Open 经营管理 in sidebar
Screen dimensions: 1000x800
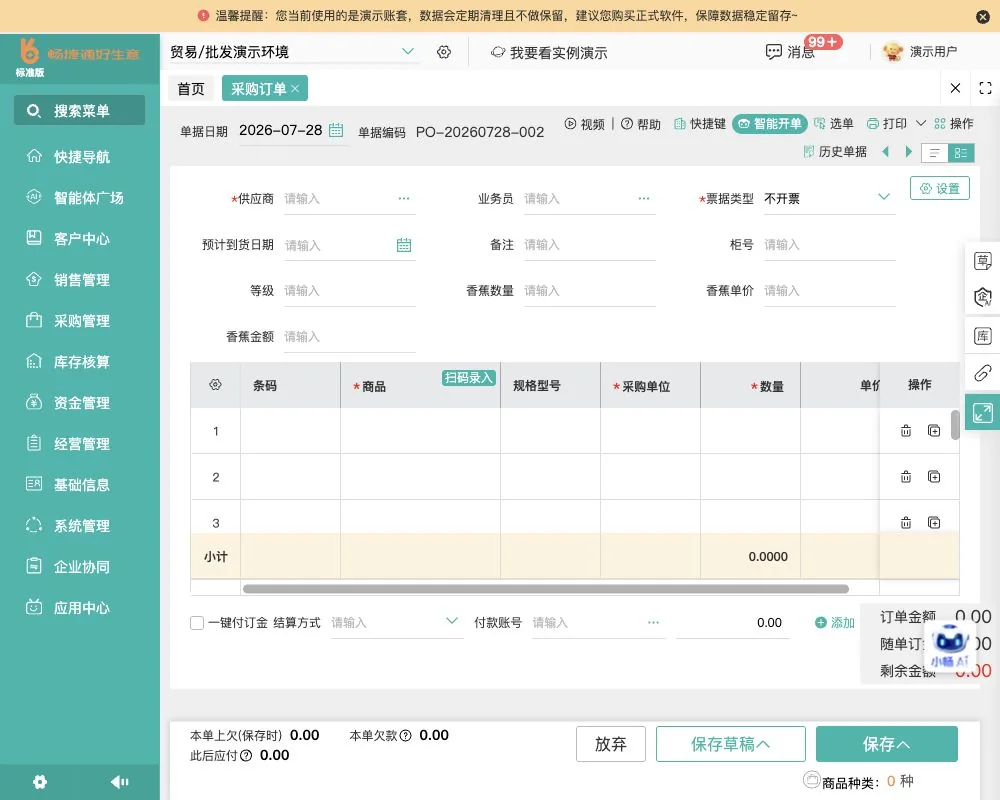80,443
